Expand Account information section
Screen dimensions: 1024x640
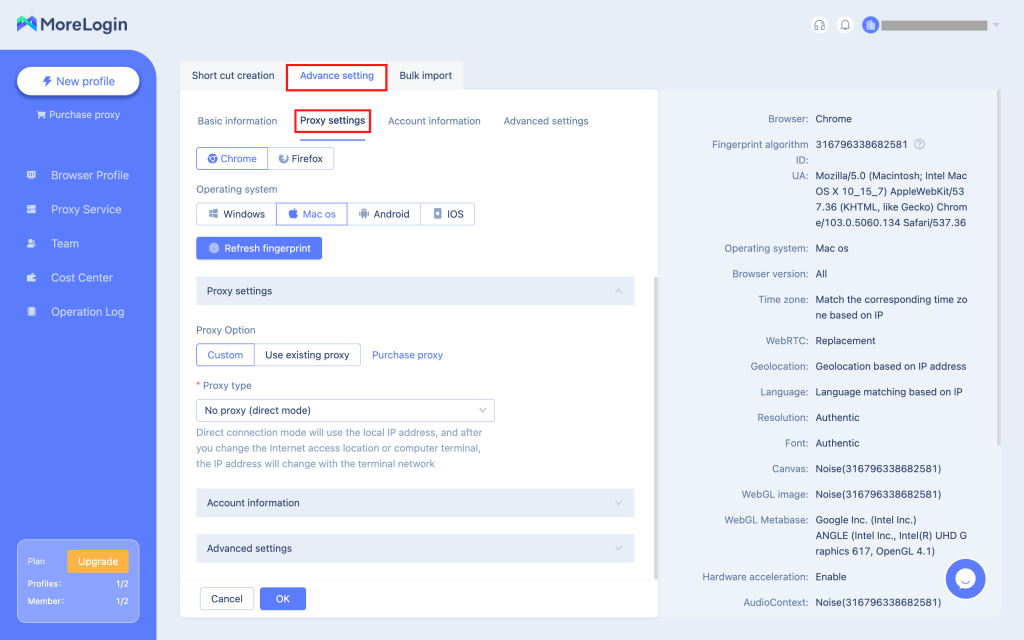[415, 503]
